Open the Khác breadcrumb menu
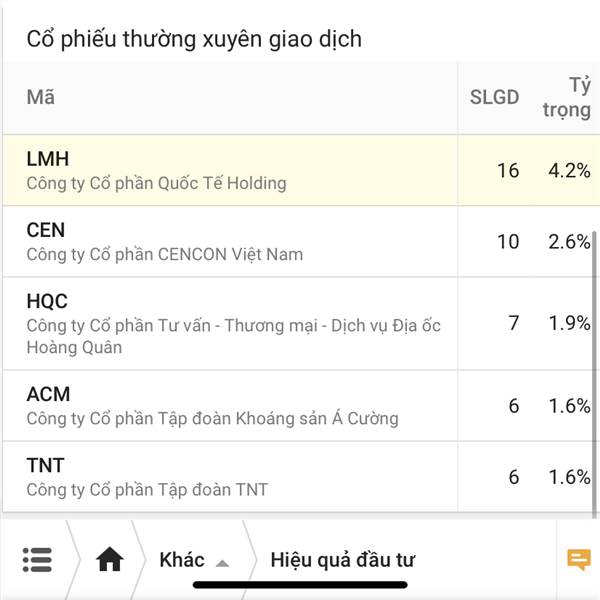 pyautogui.click(x=182, y=560)
